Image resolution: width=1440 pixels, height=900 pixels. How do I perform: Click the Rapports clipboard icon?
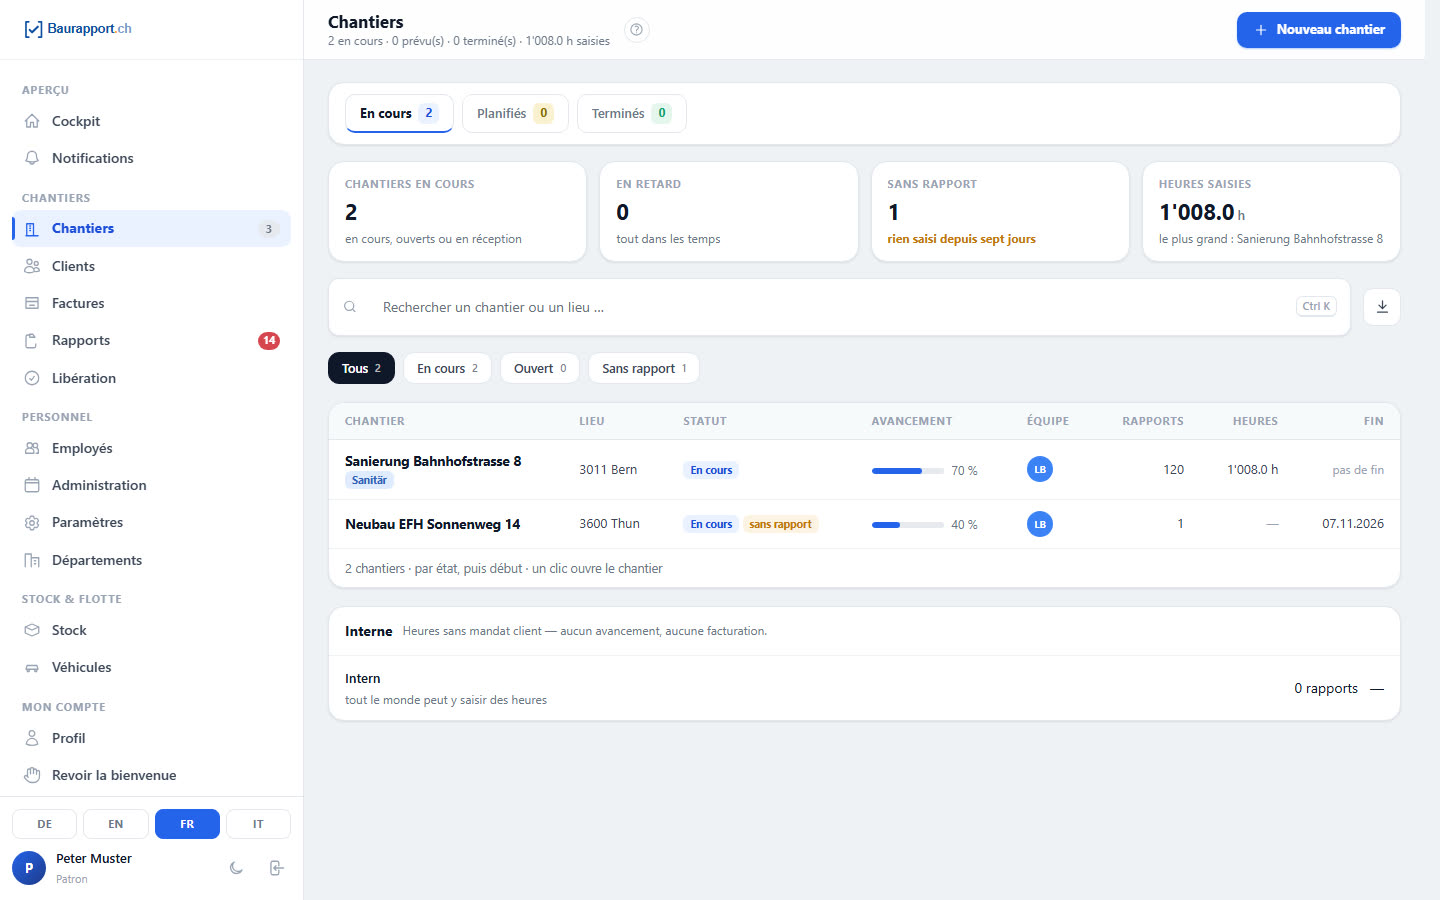point(32,341)
